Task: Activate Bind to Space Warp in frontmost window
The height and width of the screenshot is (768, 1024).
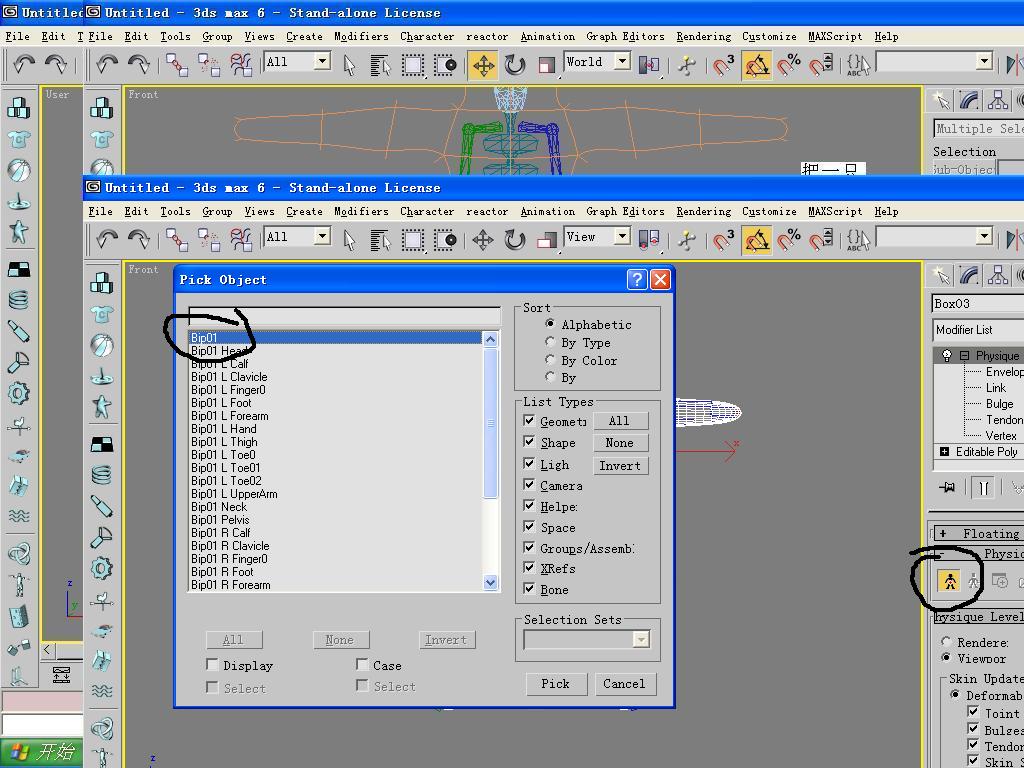Action: click(241, 240)
